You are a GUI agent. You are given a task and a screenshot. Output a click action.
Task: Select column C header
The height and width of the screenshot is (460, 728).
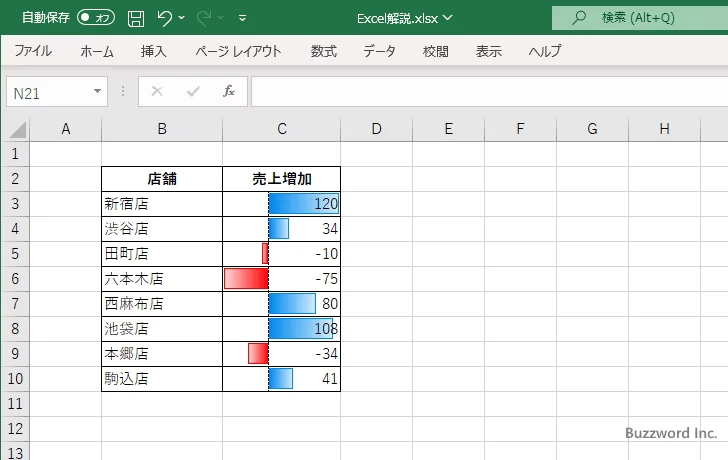pyautogui.click(x=281, y=129)
